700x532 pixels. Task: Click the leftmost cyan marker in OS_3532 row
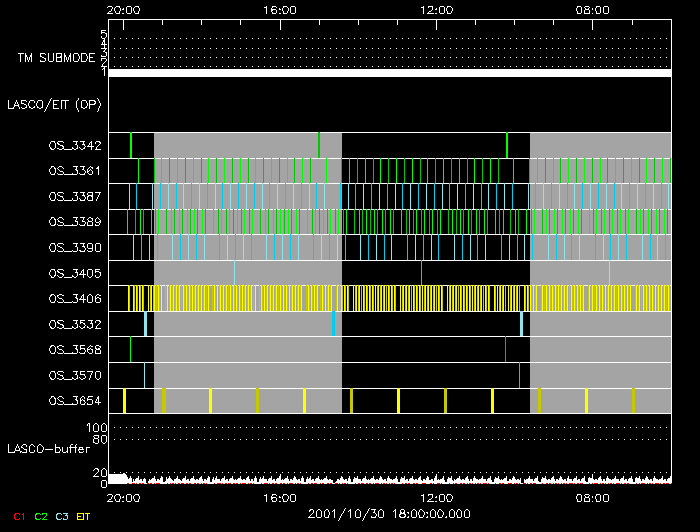tap(146, 324)
